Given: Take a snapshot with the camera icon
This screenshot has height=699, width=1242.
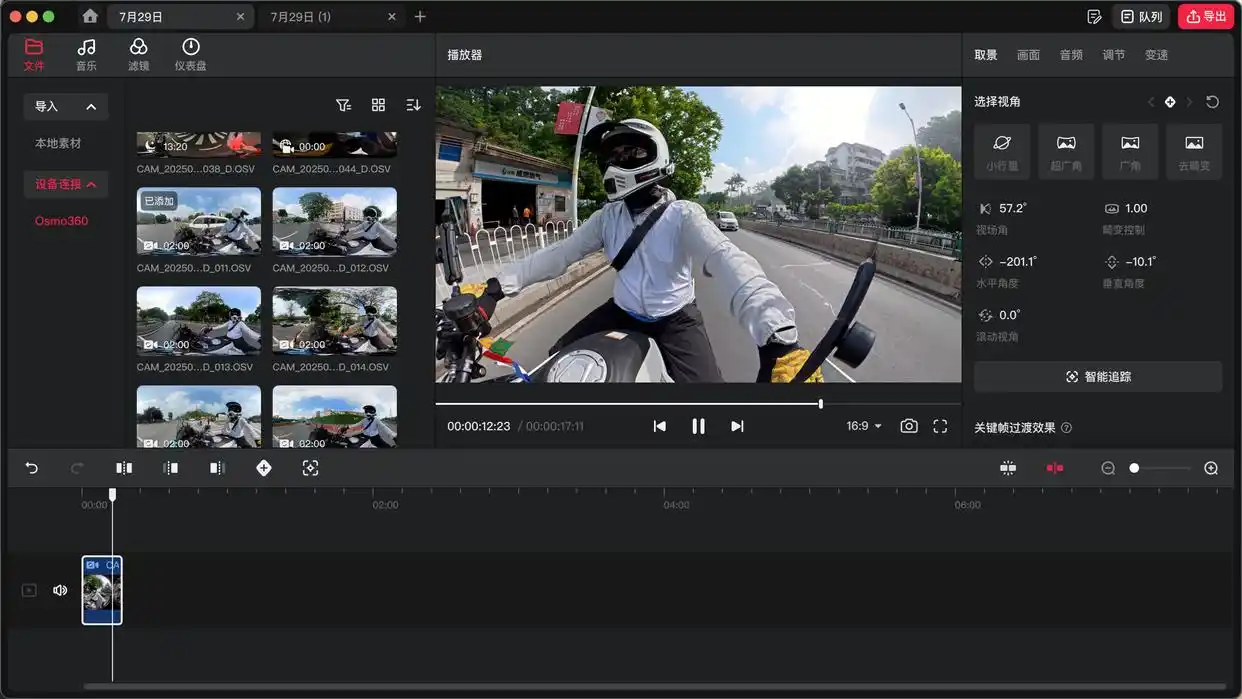Looking at the screenshot, I should 909,425.
